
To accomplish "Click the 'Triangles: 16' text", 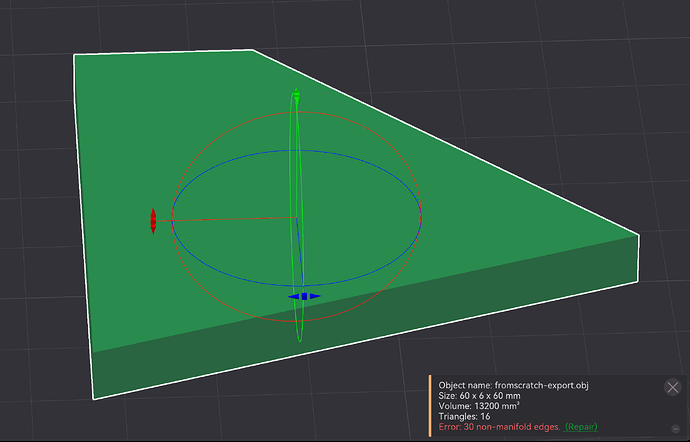I will tap(464, 416).
